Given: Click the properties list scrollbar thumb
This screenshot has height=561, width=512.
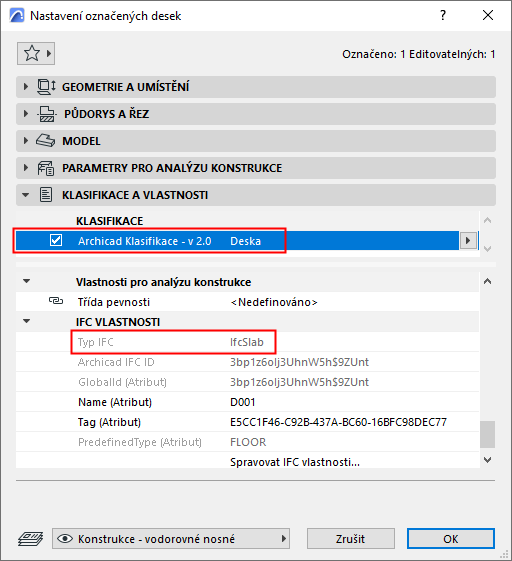Looking at the screenshot, I should coord(487,434).
